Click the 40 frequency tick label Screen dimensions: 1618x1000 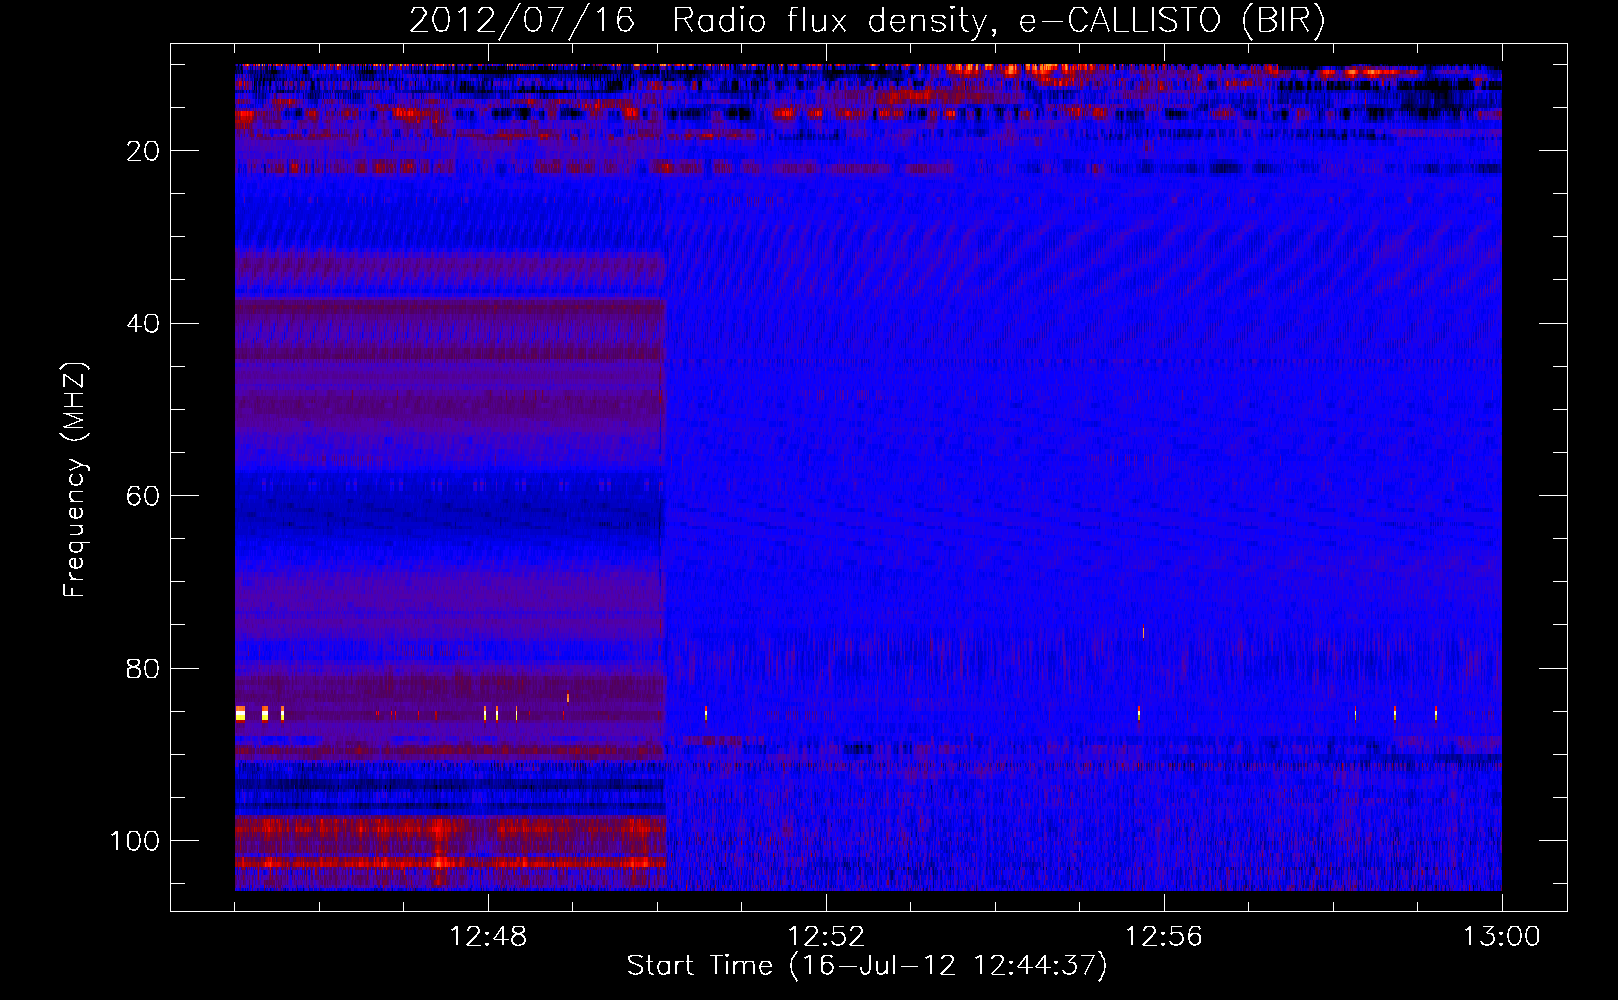click(144, 324)
